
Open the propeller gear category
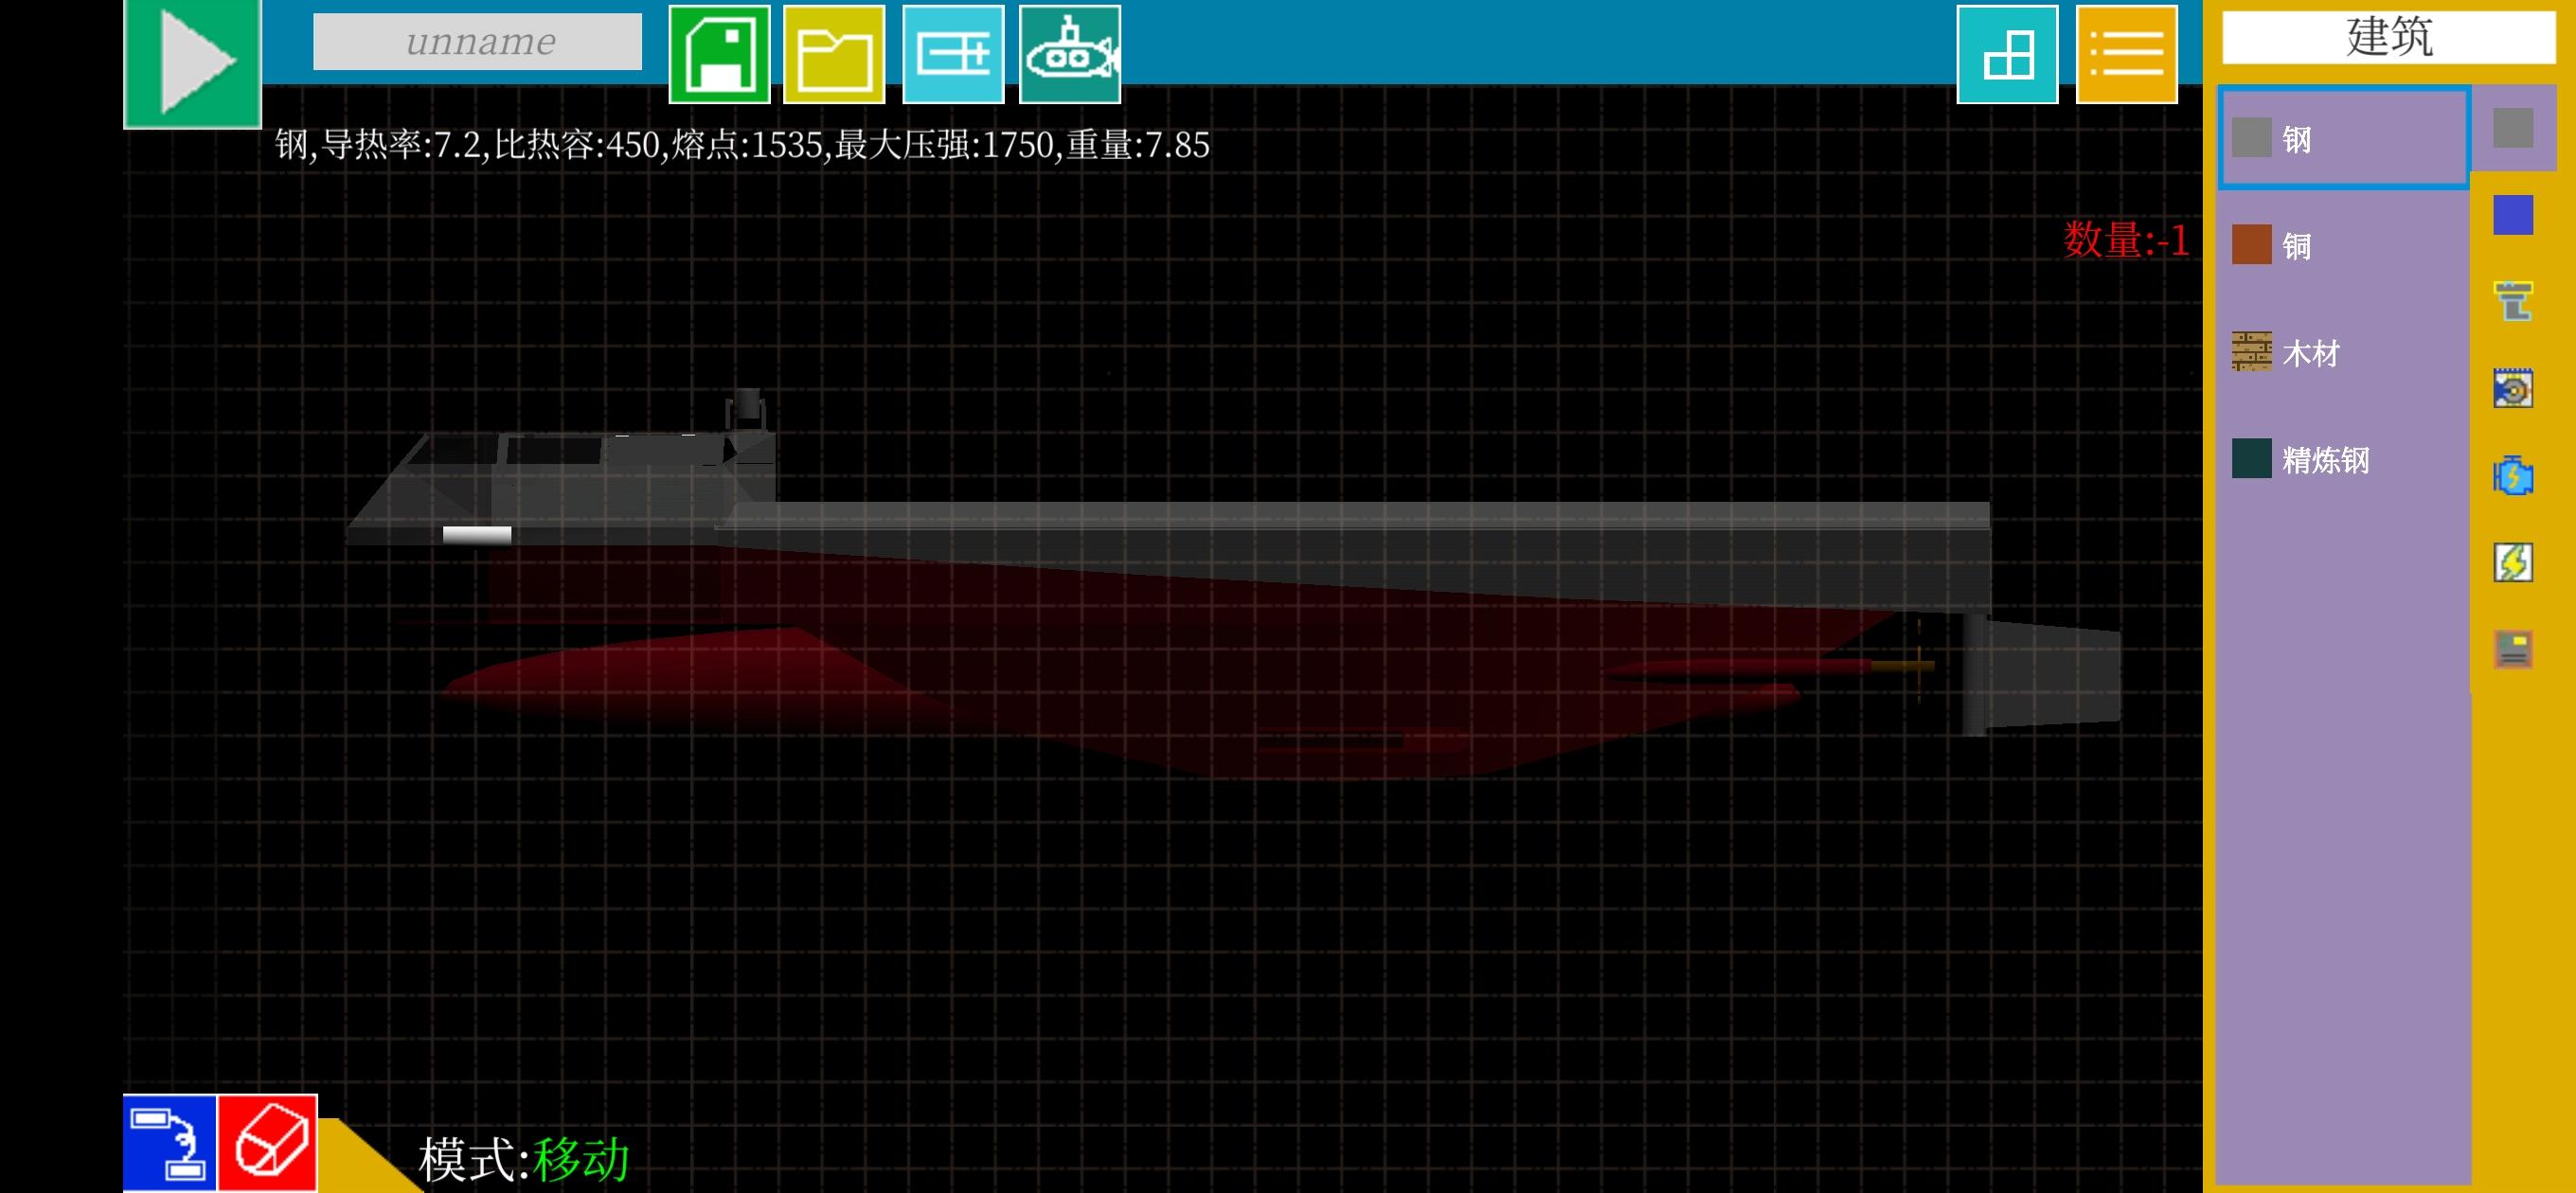[x=2513, y=388]
